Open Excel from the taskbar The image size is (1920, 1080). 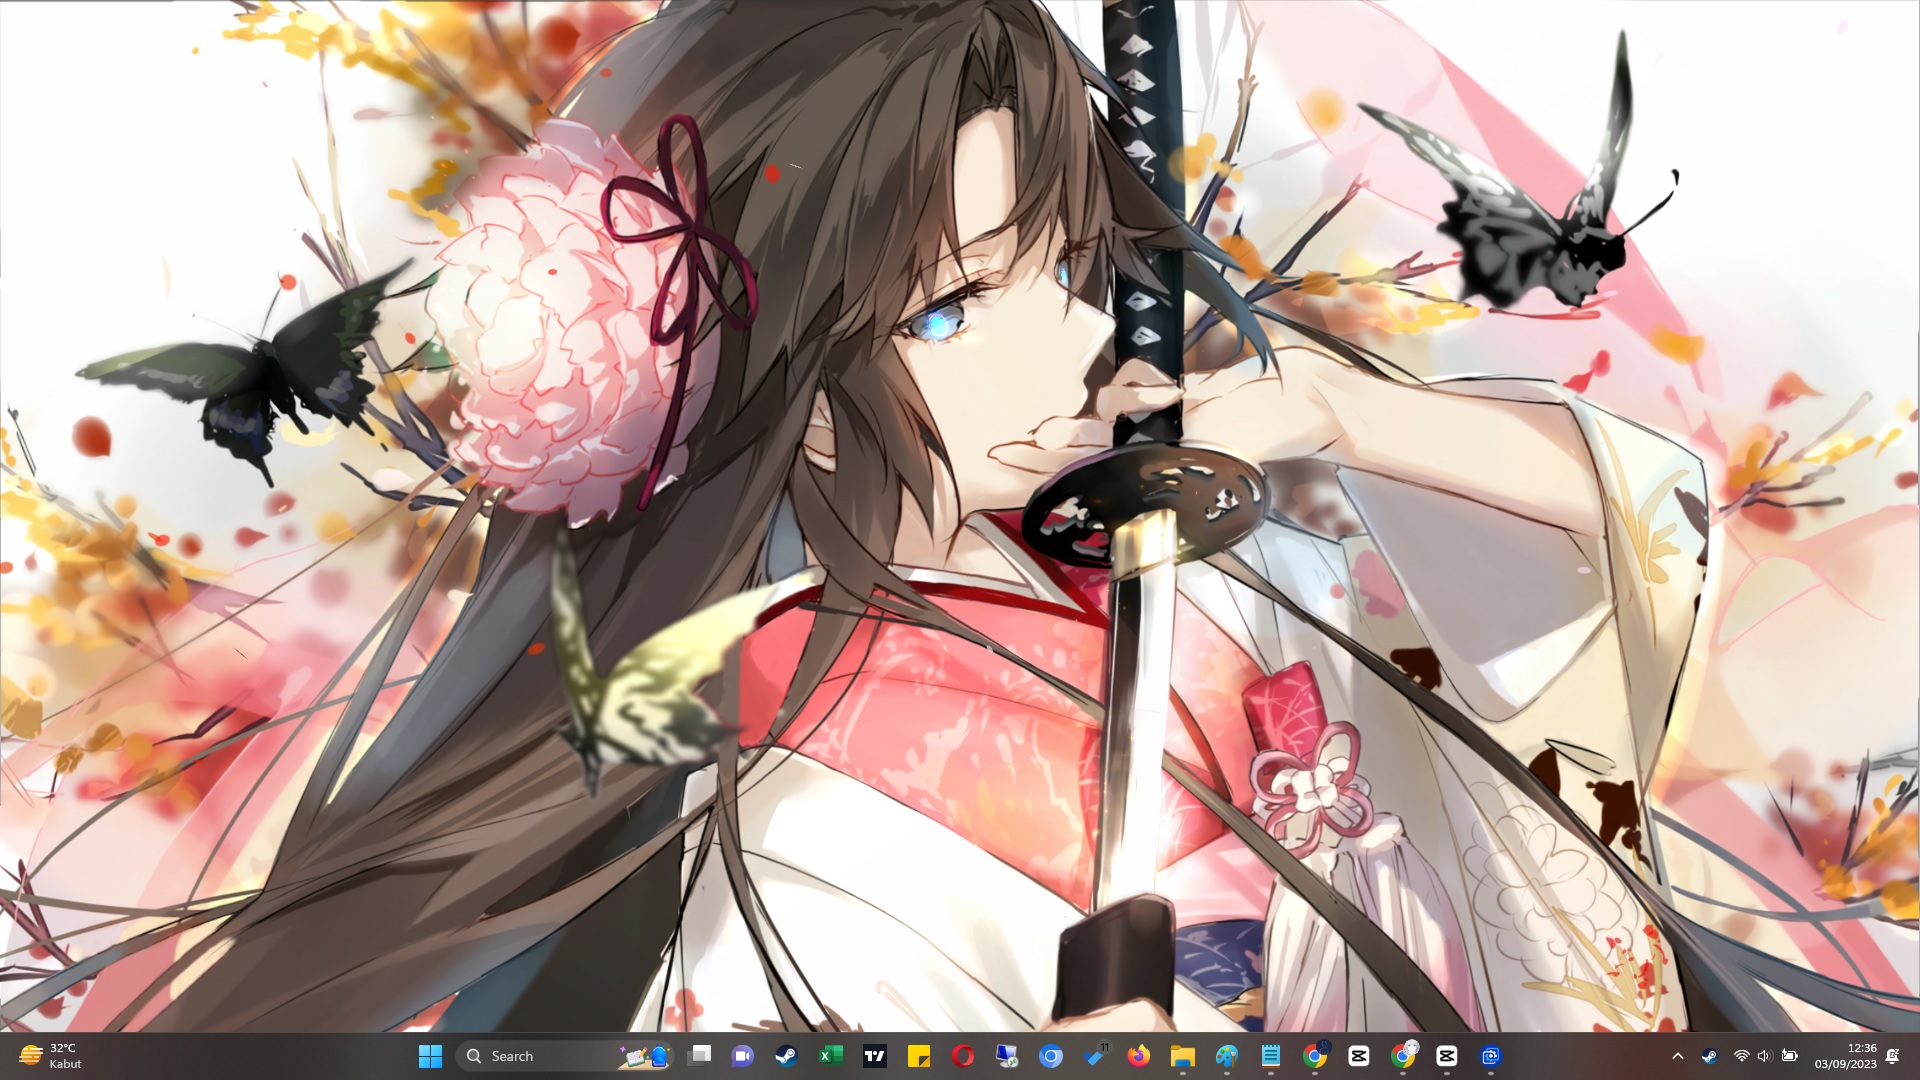click(x=830, y=1056)
